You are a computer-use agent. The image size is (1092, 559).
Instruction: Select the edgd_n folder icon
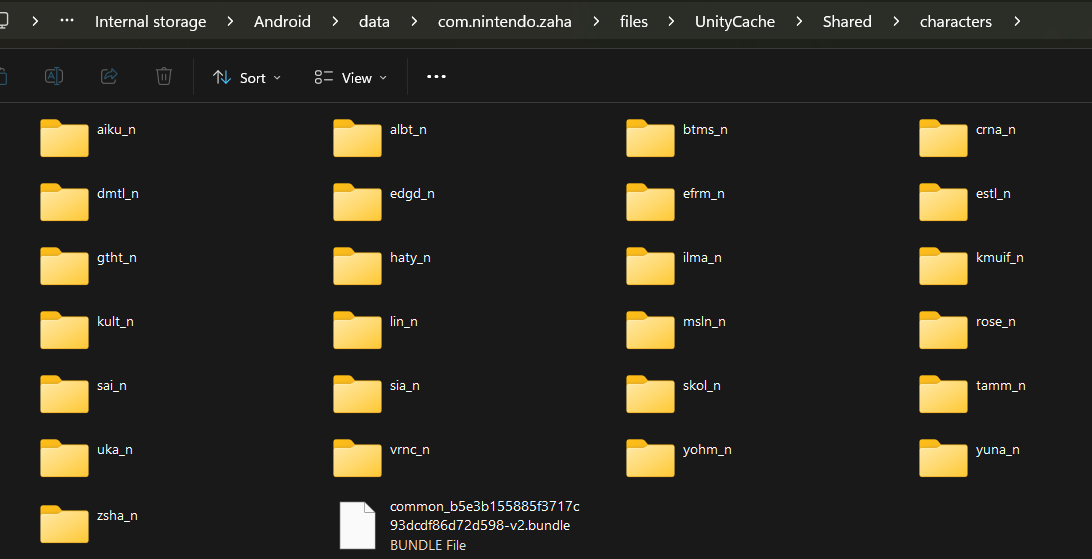click(x=357, y=202)
